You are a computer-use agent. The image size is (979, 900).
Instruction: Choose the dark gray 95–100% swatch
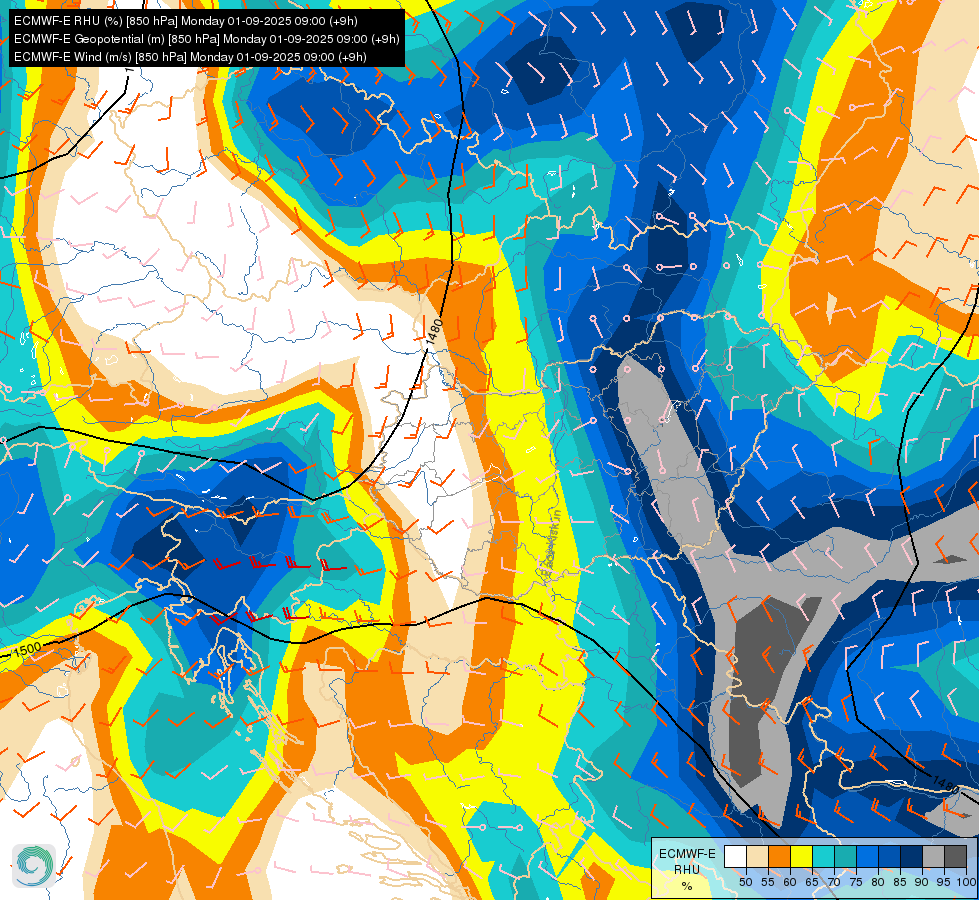pyautogui.click(x=955, y=856)
